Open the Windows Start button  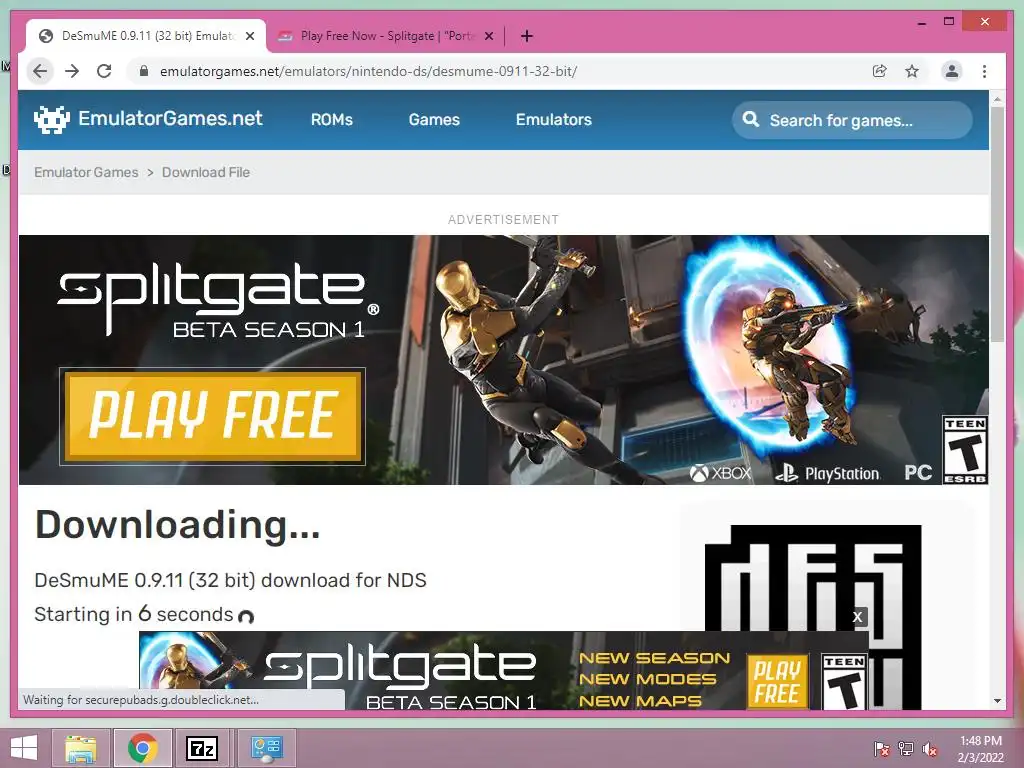24,748
